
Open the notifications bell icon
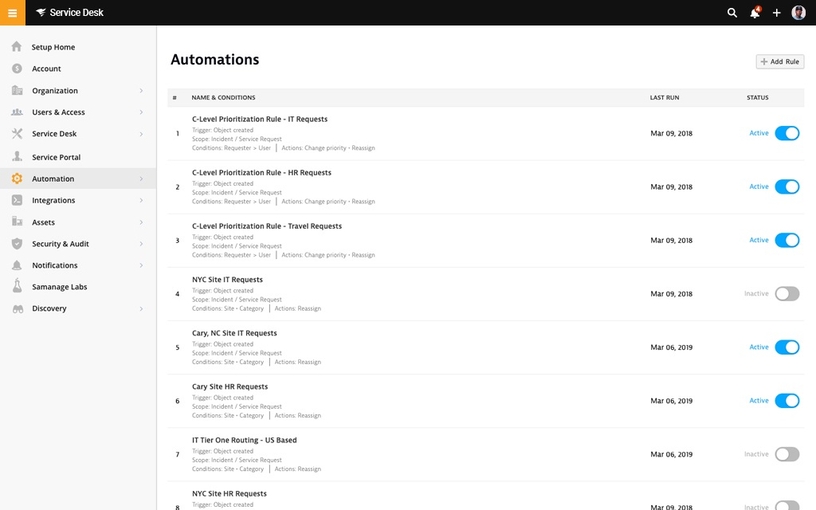click(x=755, y=13)
